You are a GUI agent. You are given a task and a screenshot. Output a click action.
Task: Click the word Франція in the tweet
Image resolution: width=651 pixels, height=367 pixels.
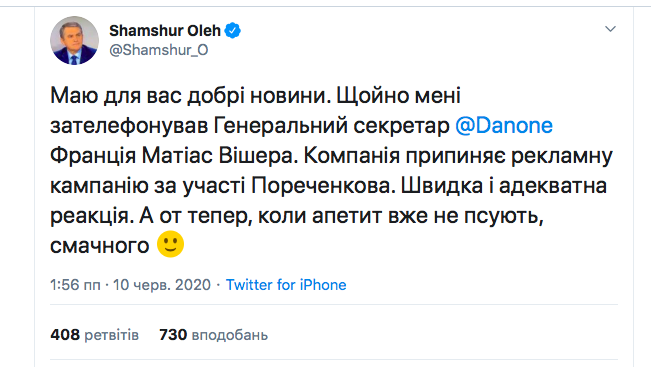(93, 156)
